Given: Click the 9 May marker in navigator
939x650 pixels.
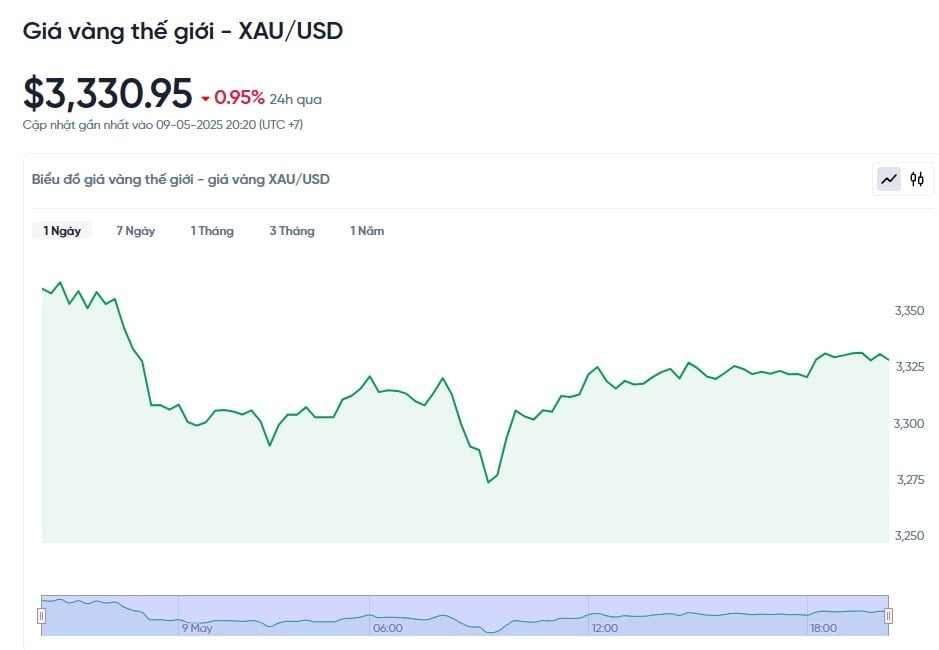Looking at the screenshot, I should [197, 628].
